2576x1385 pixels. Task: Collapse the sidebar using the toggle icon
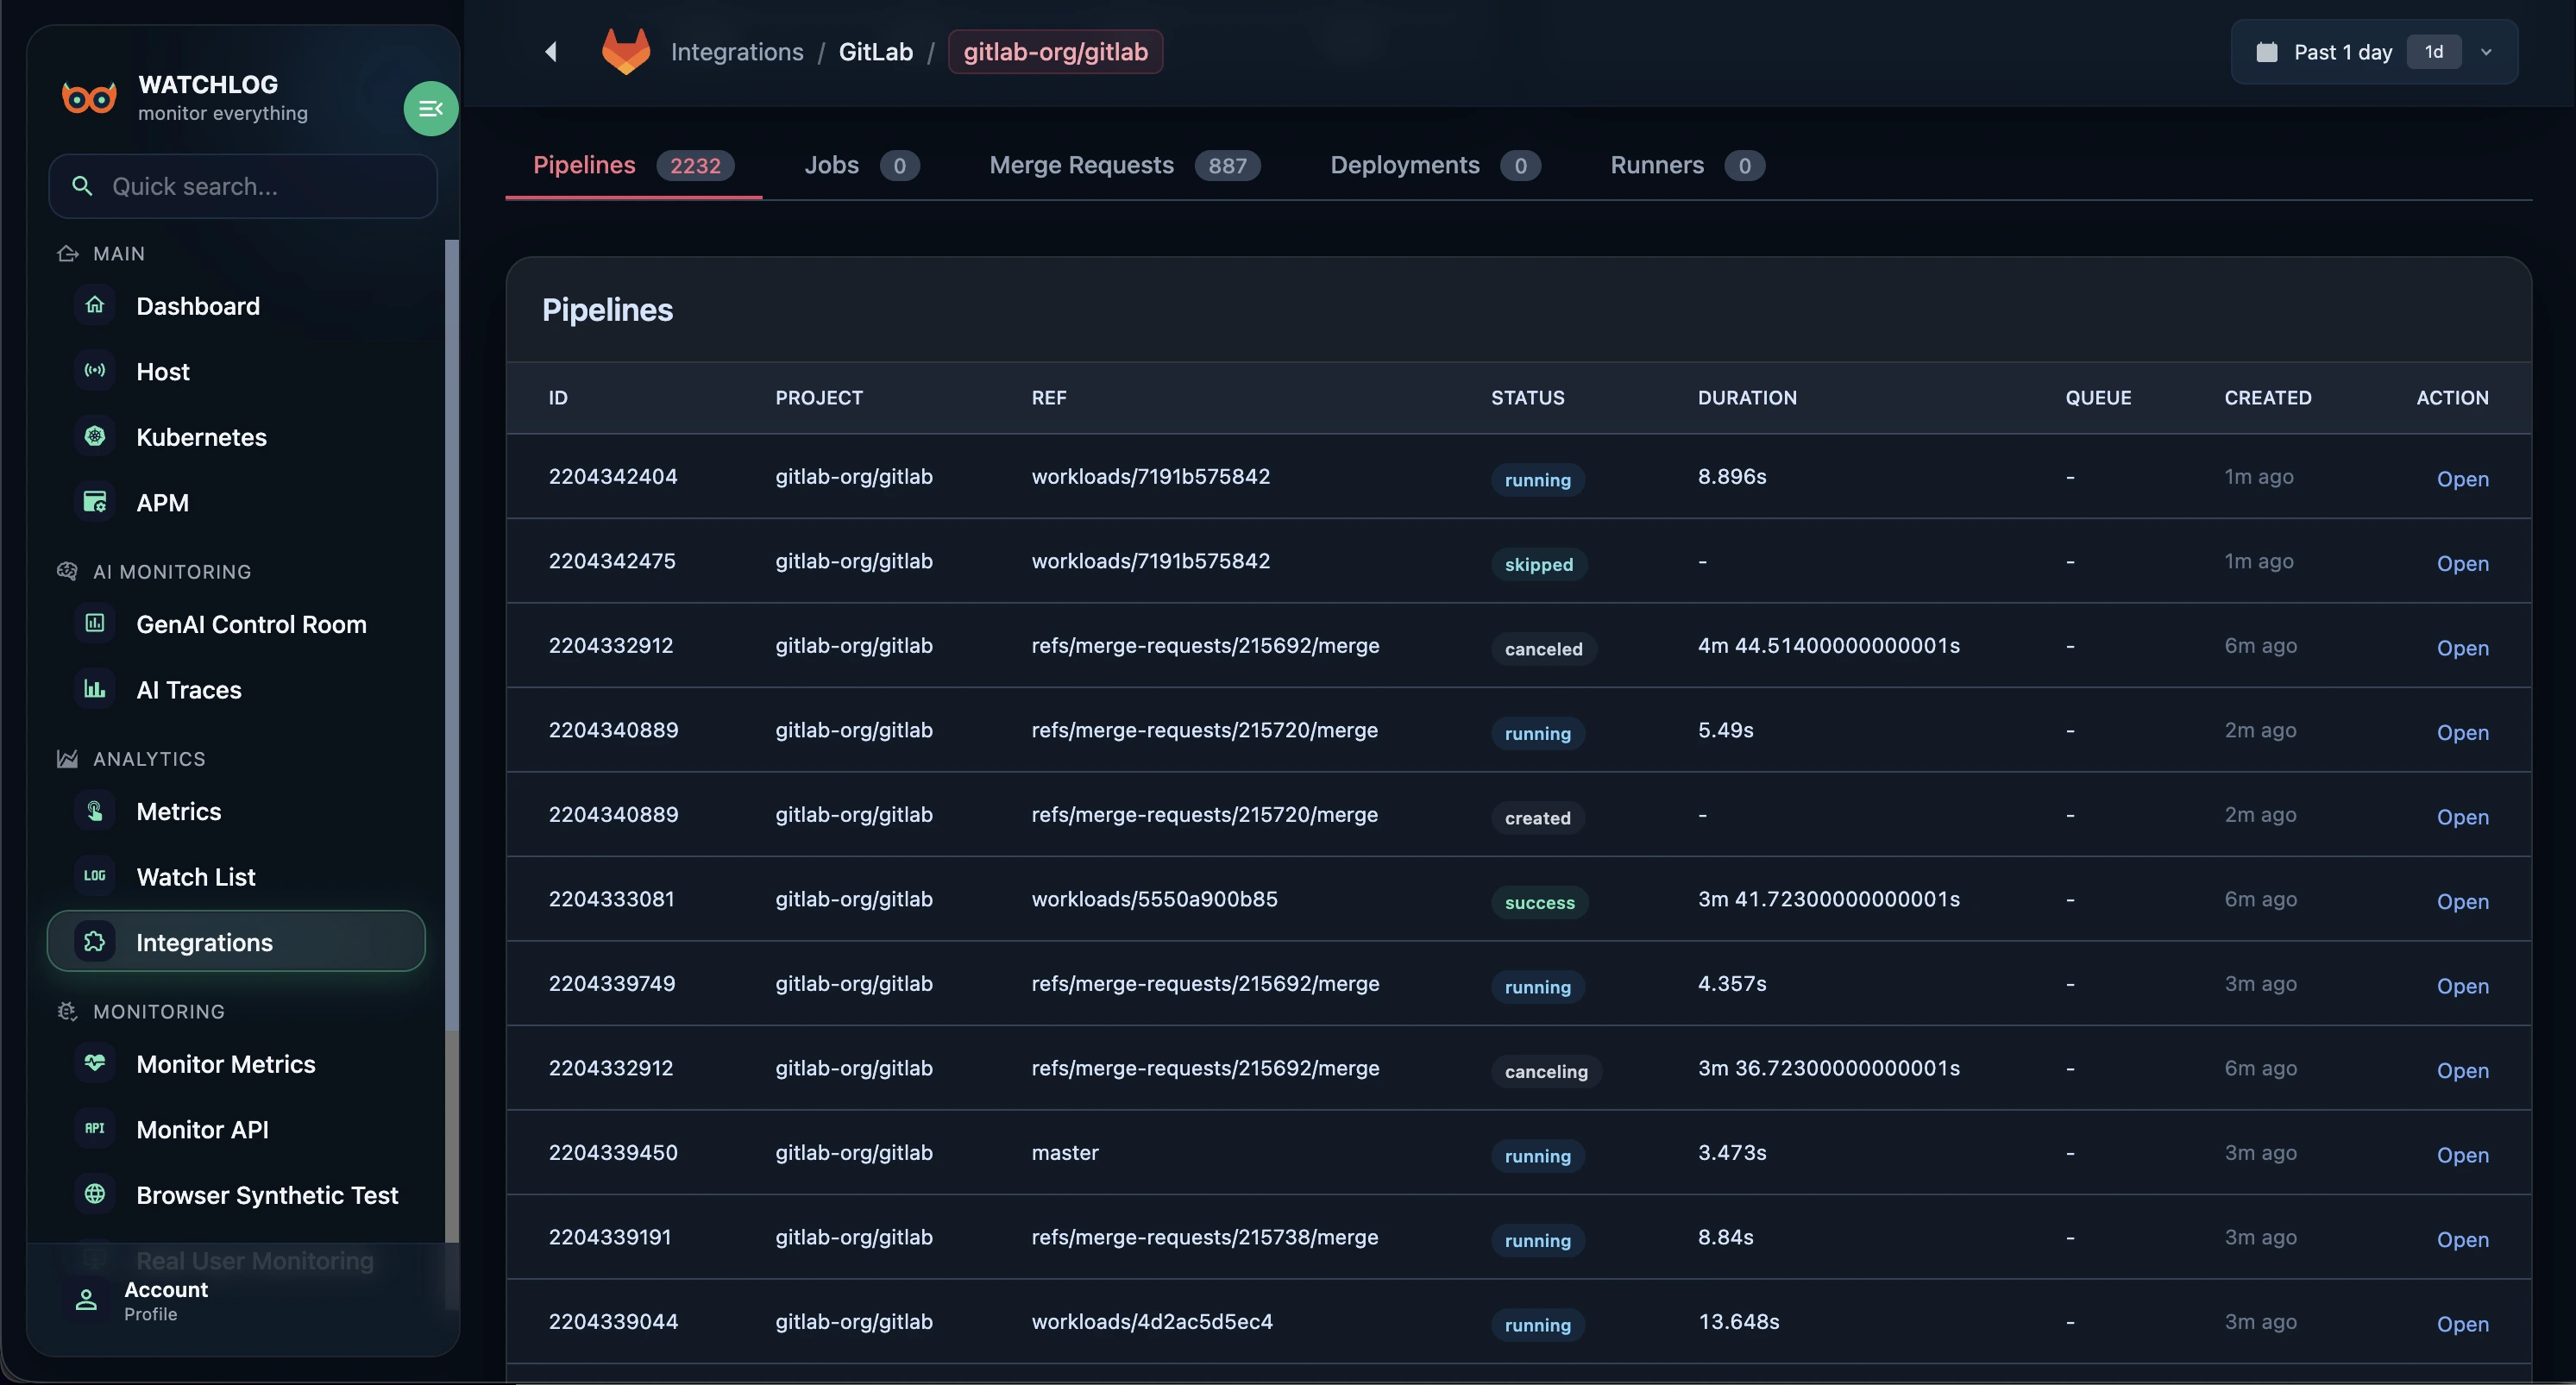(430, 108)
